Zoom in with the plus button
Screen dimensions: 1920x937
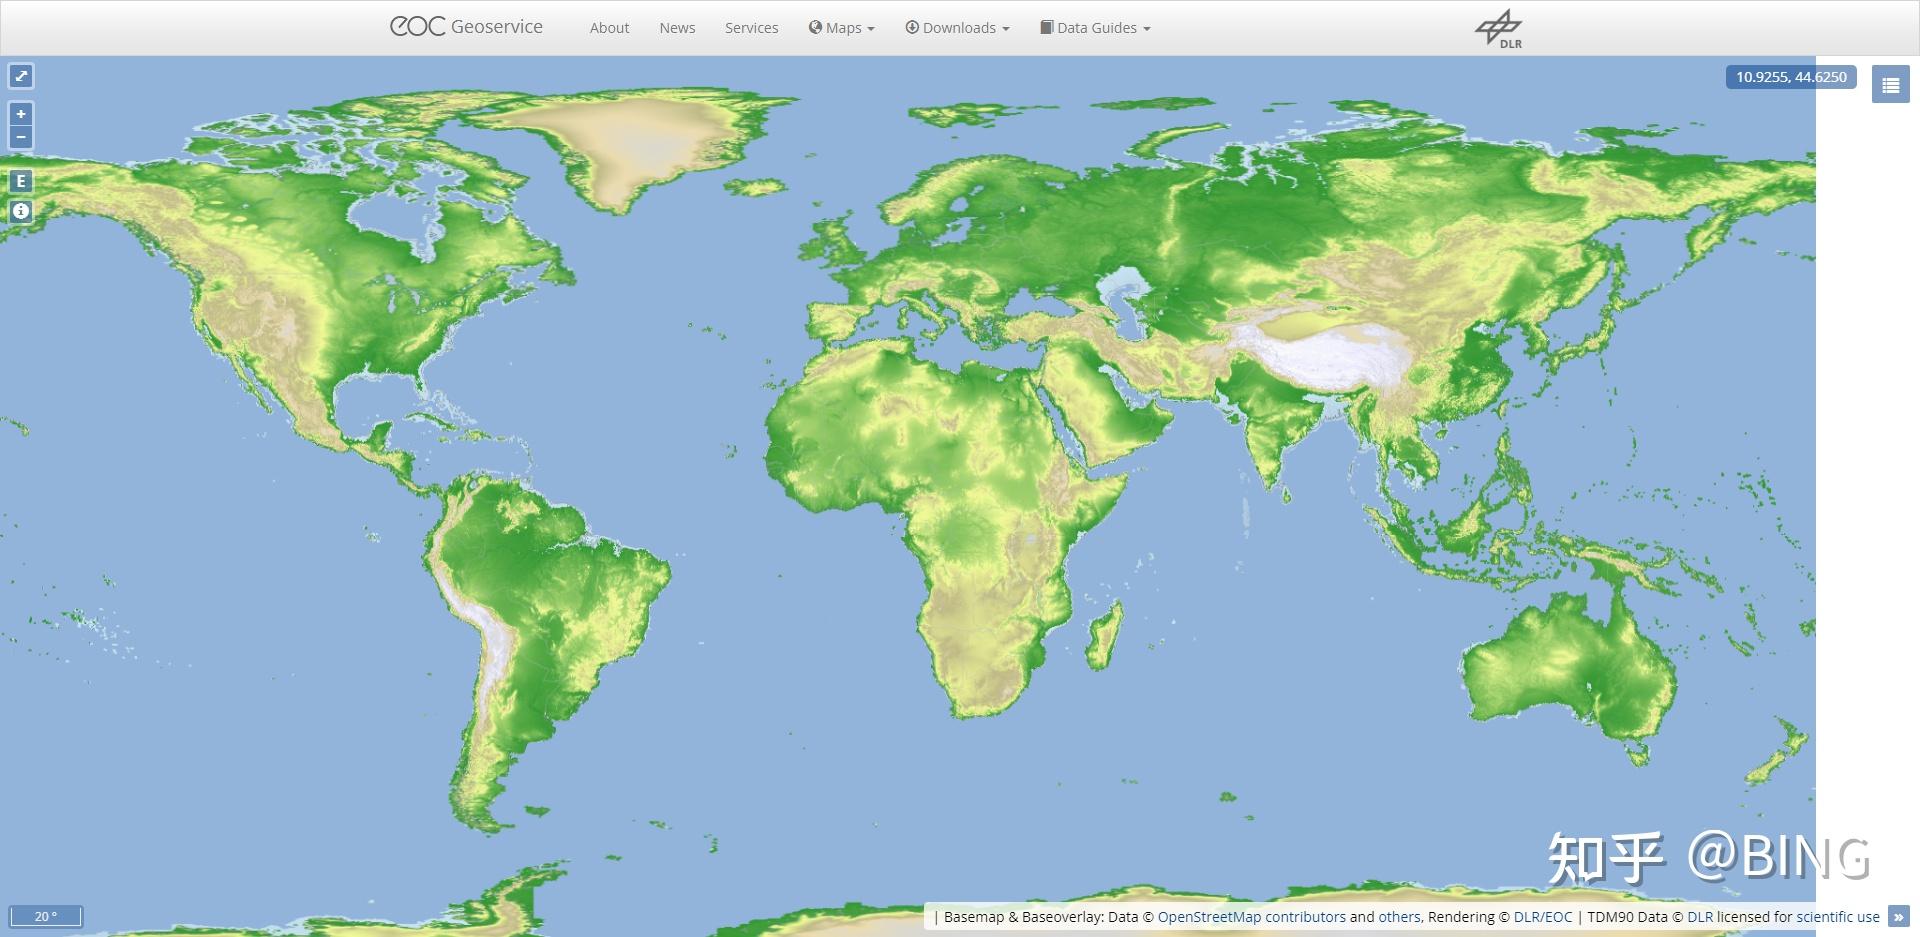pos(21,114)
